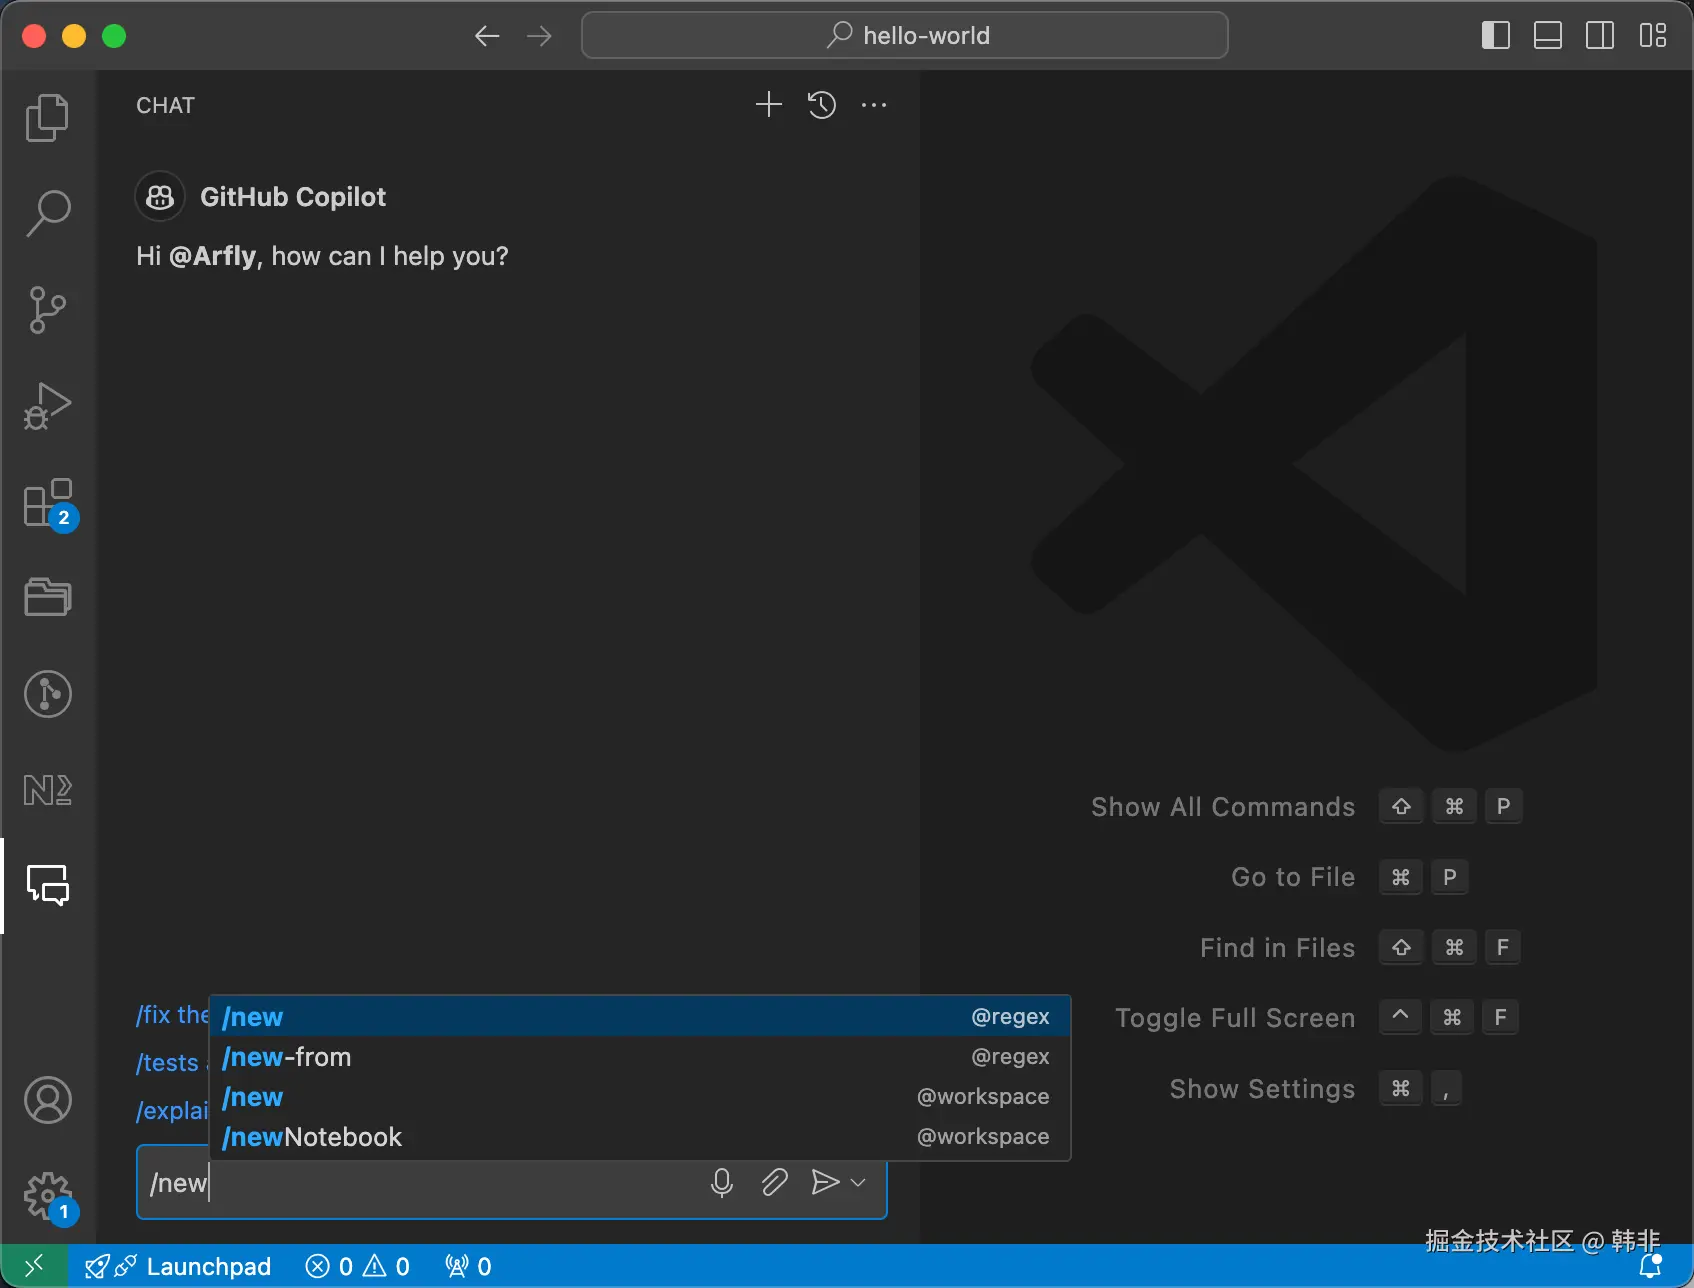The height and width of the screenshot is (1288, 1694).
Task: Open the Run and Debug view
Action: point(47,406)
